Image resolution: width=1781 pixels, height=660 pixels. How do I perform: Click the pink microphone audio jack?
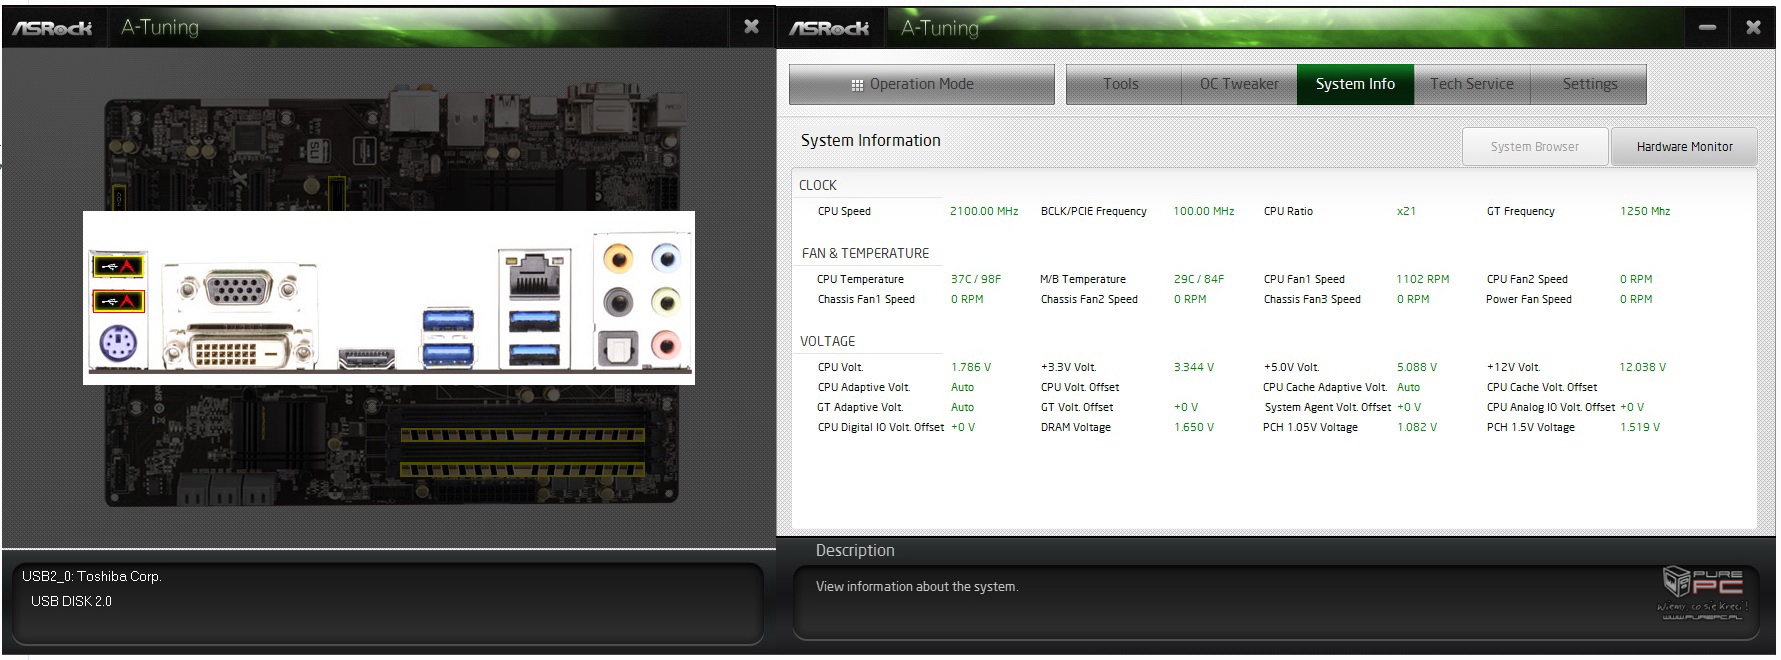coord(665,345)
